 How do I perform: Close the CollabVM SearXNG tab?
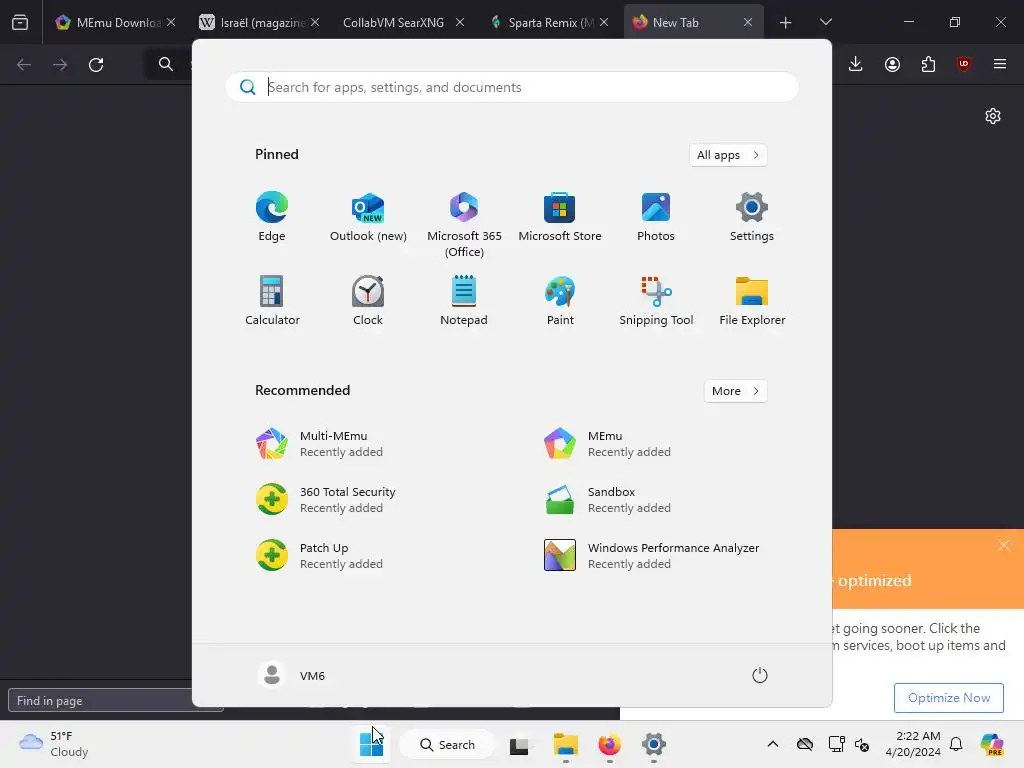point(460,22)
